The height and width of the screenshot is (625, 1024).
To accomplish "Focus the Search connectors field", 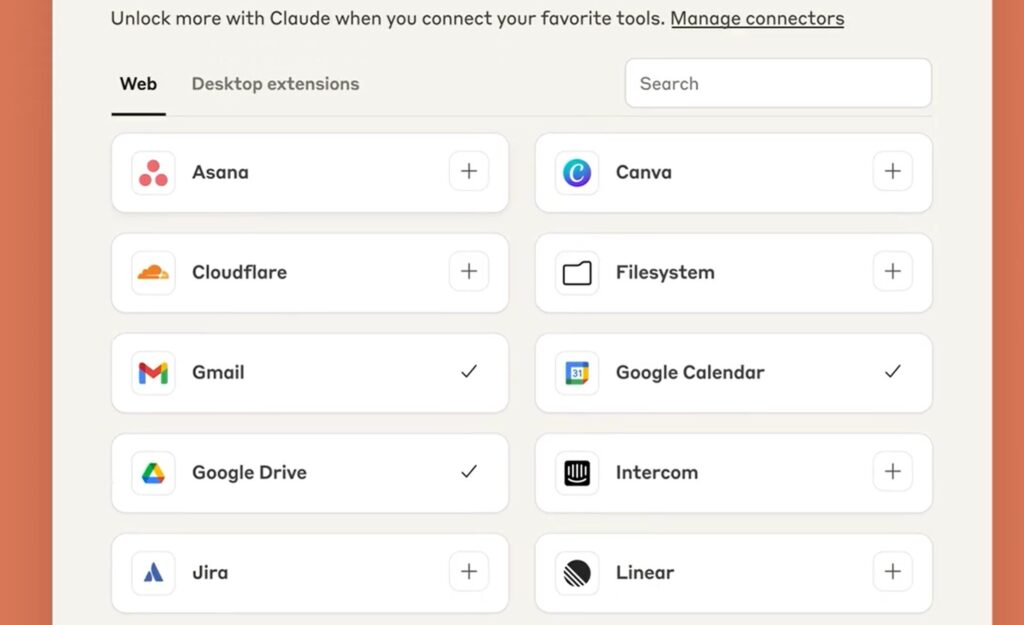I will [x=778, y=83].
